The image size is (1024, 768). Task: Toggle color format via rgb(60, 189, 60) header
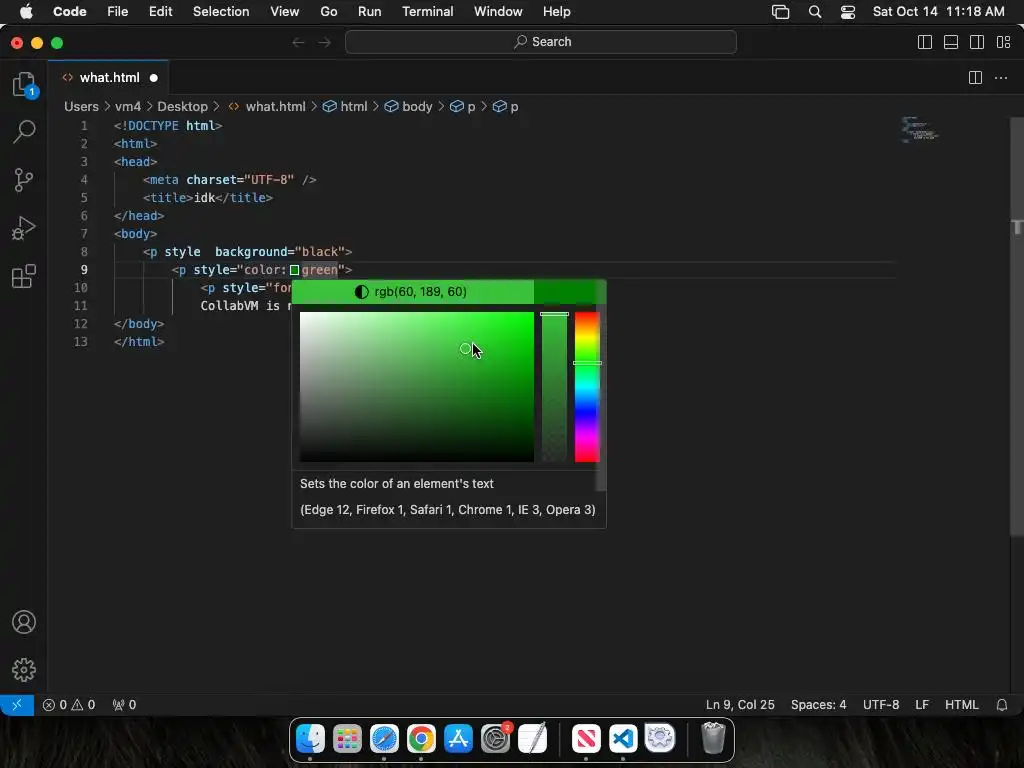point(413,292)
